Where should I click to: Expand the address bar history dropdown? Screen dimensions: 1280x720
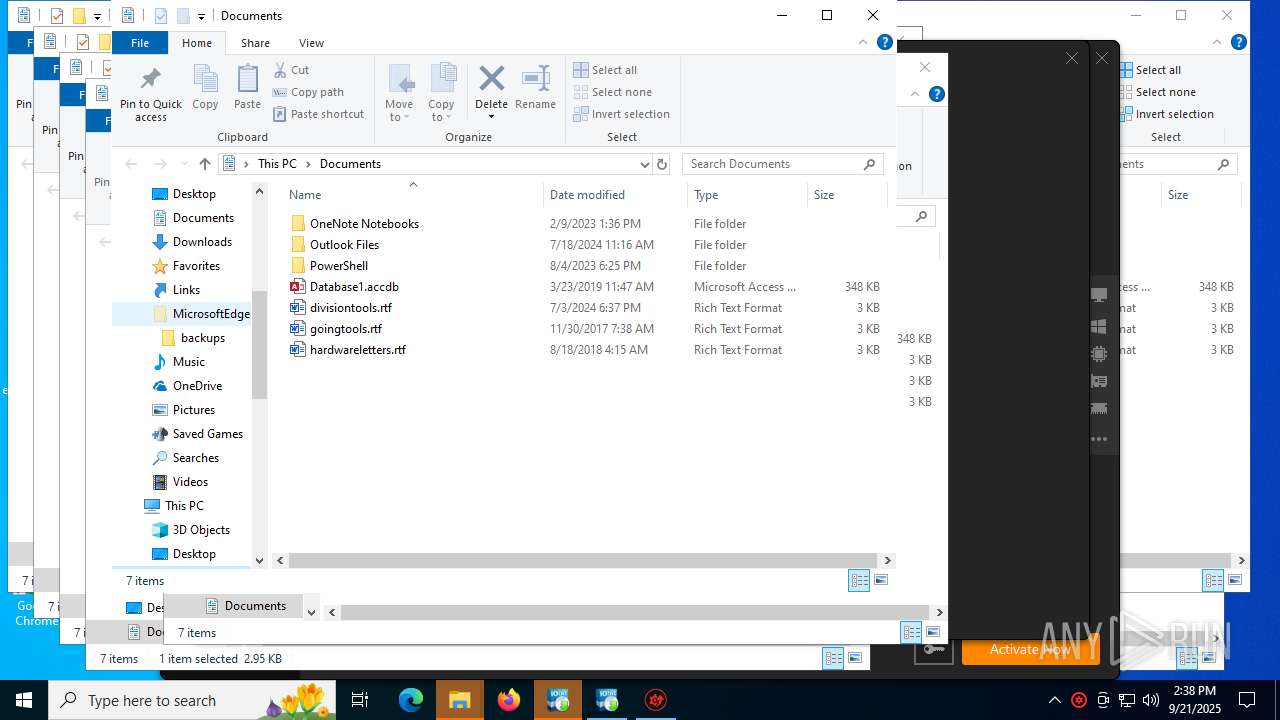click(x=644, y=164)
